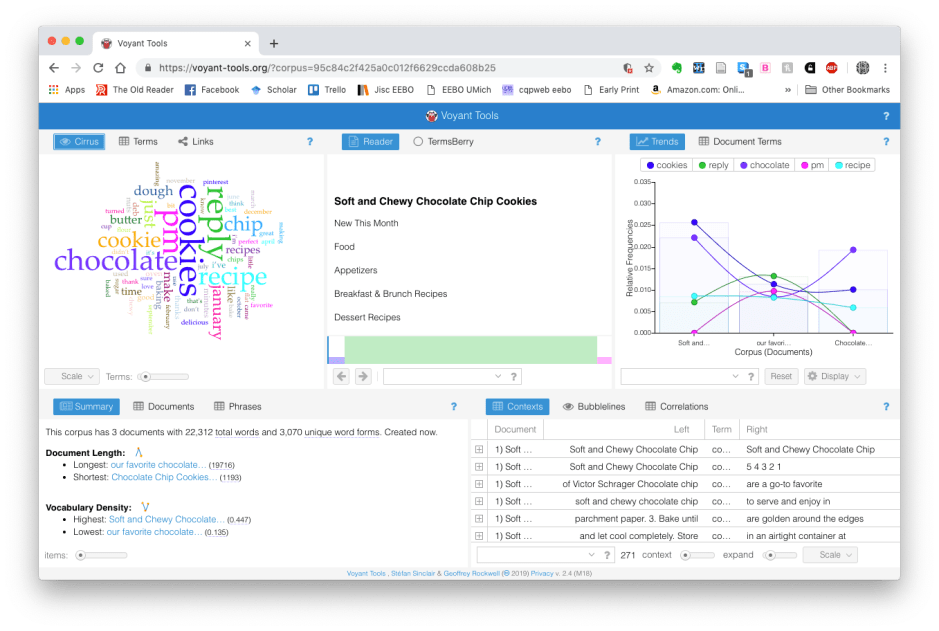This screenshot has height=631, width=939.
Task: Open the Trends Display dropdown
Action: (x=834, y=377)
